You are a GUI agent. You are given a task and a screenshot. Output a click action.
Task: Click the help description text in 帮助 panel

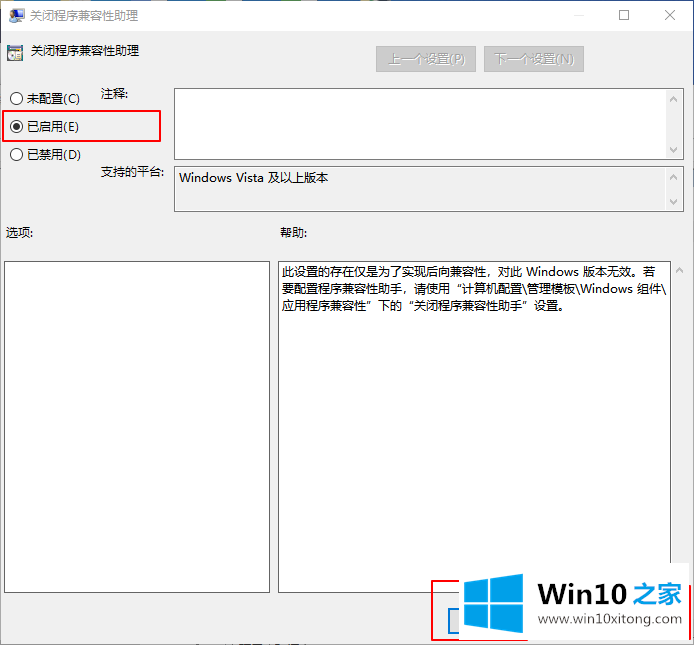tap(474, 289)
